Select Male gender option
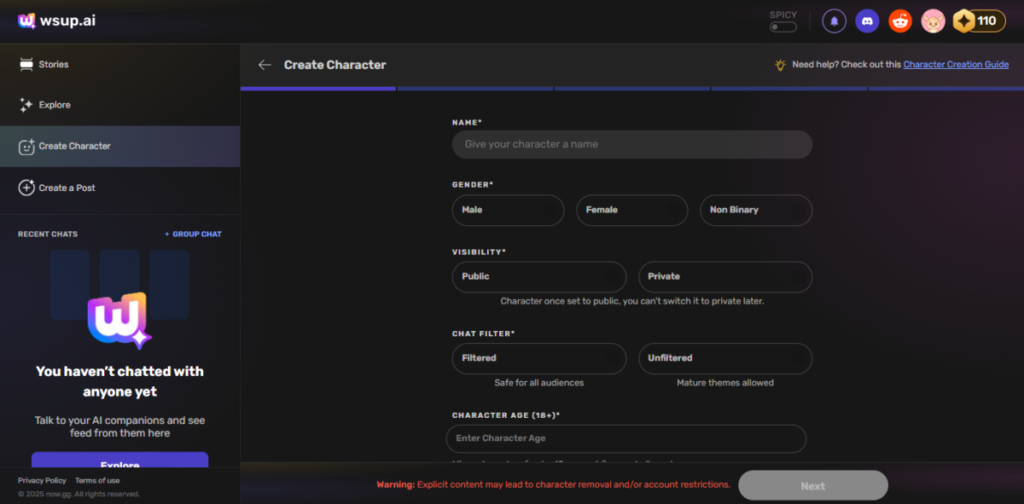The height and width of the screenshot is (504, 1024). (508, 210)
